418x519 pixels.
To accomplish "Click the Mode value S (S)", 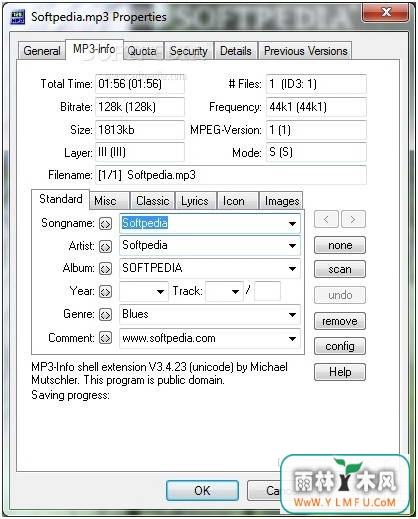I will tap(316, 152).
